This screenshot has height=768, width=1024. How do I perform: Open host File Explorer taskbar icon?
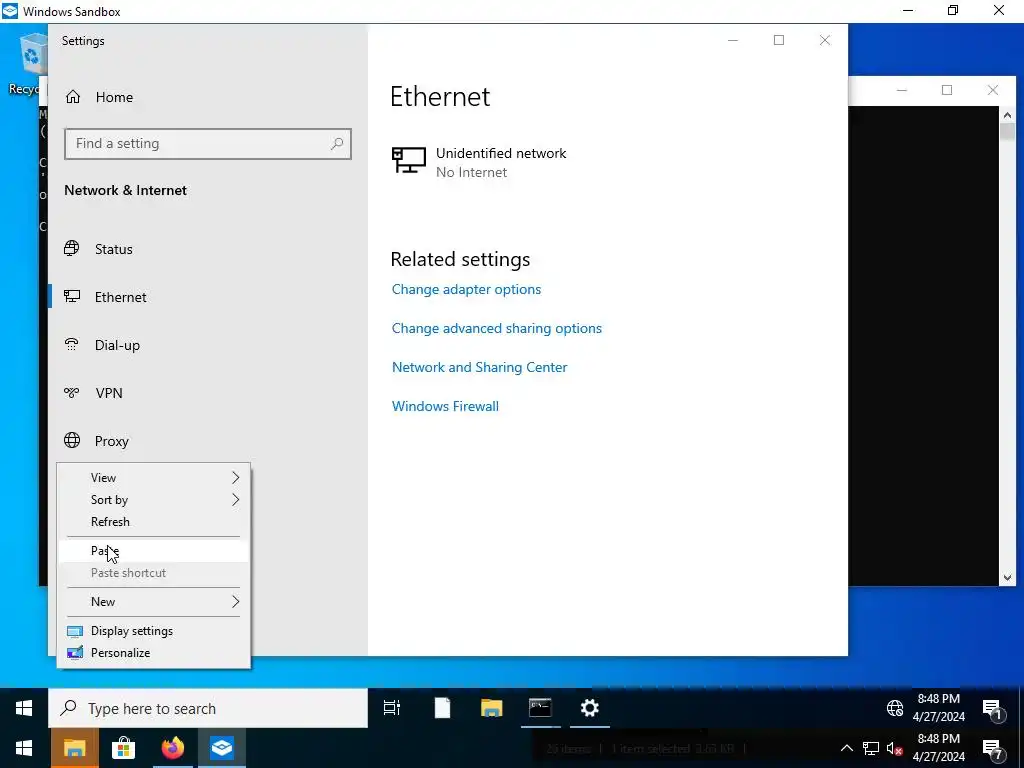[x=74, y=748]
